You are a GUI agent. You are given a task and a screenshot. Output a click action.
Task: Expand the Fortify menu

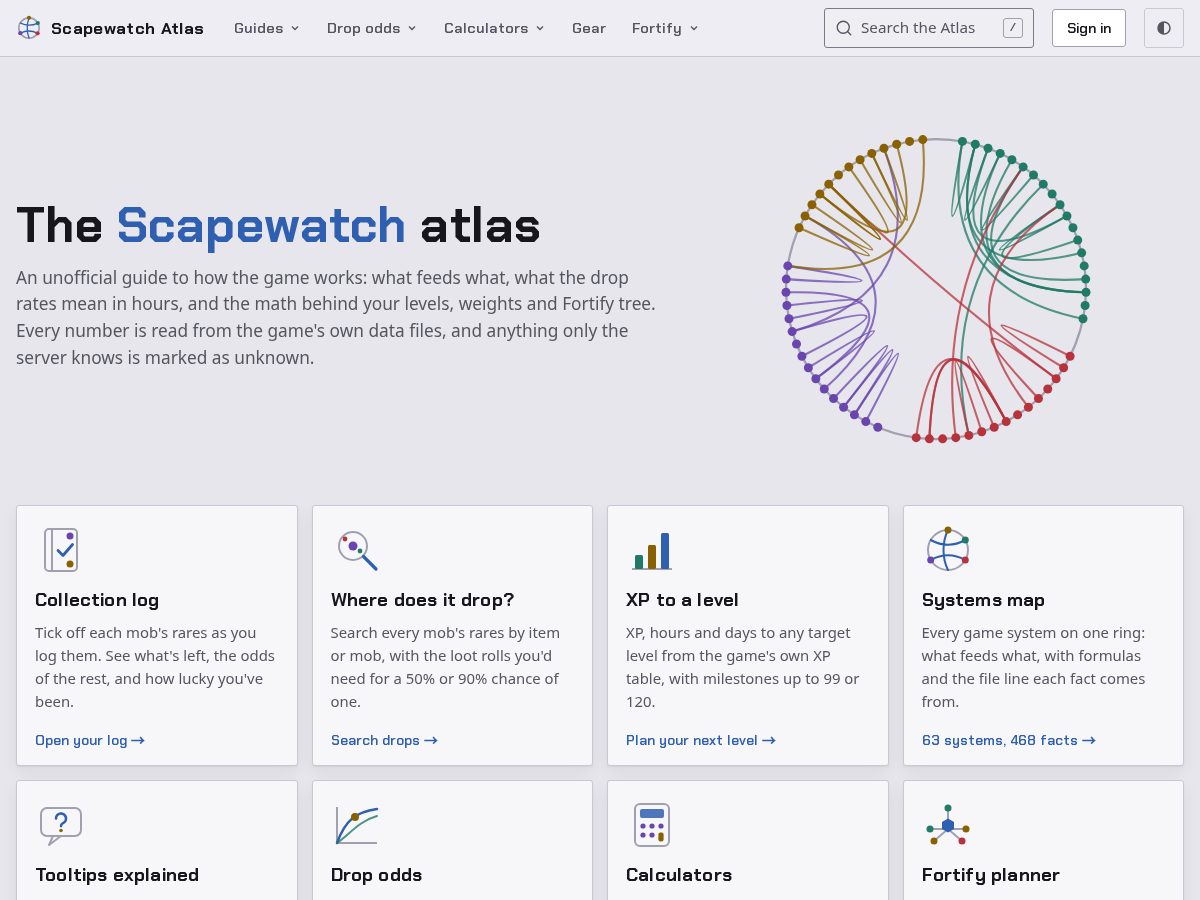point(665,28)
